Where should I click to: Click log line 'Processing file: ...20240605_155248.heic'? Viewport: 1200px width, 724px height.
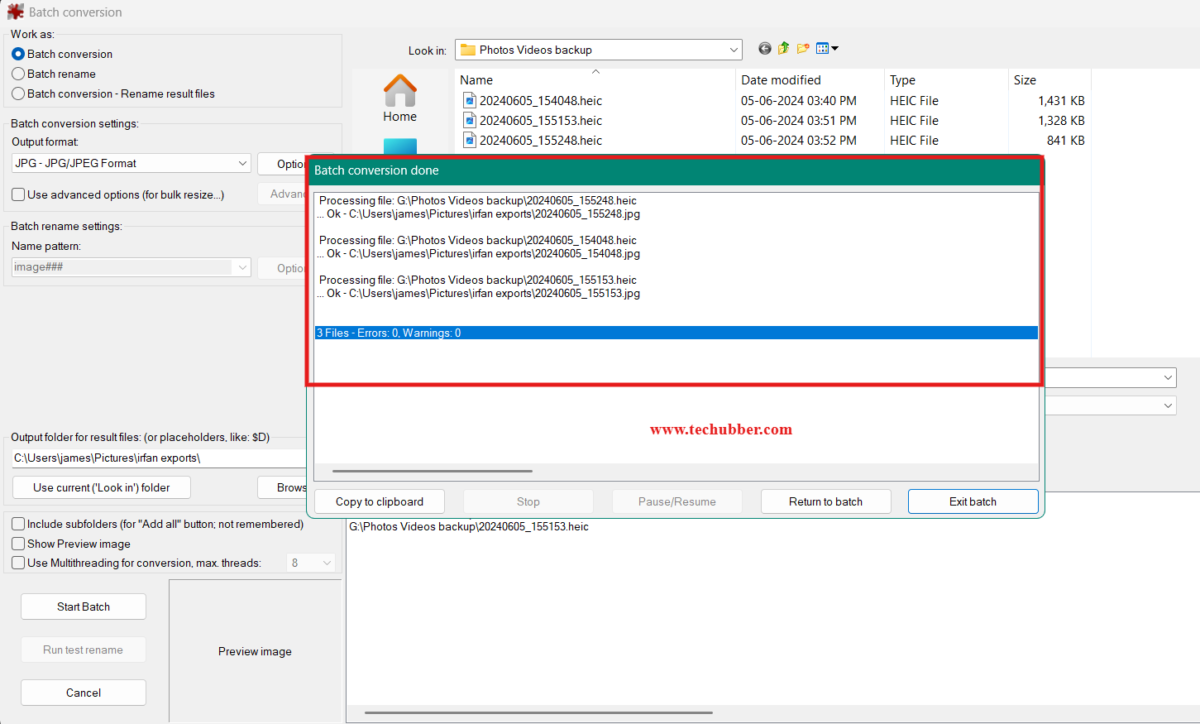478,201
